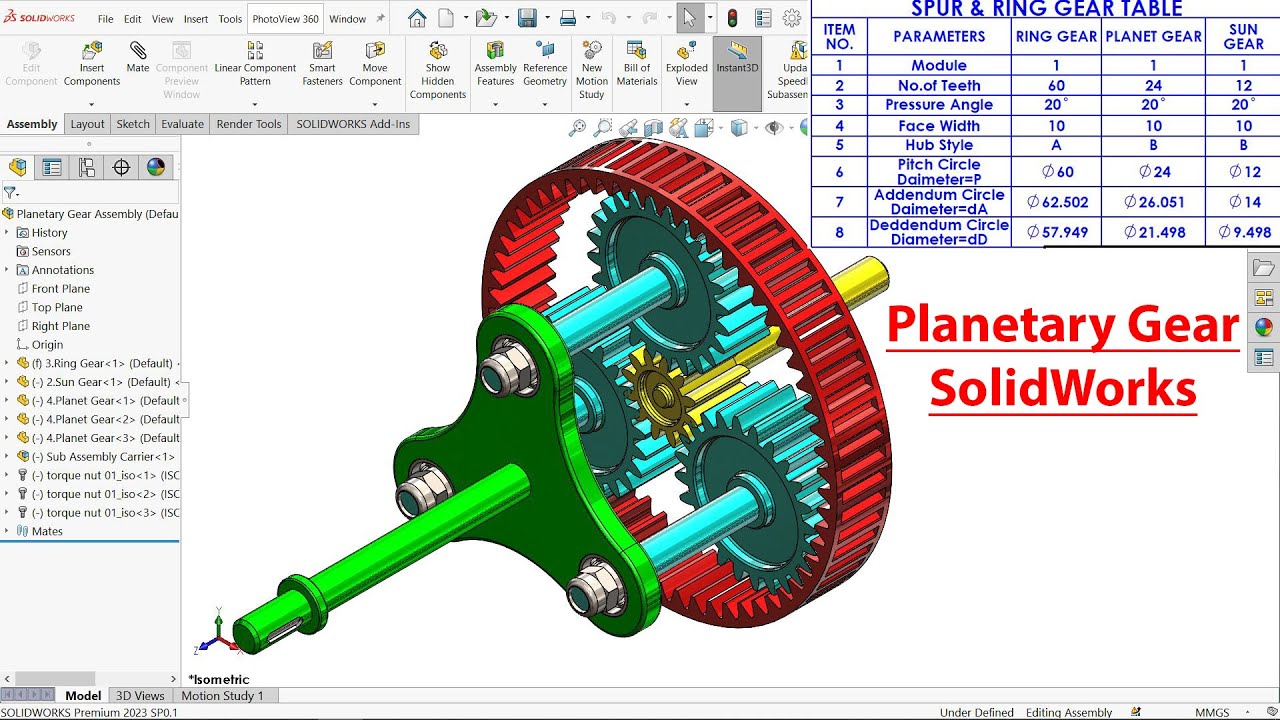Image resolution: width=1280 pixels, height=720 pixels.
Task: Open Assembly Features tool
Action: pos(495,65)
